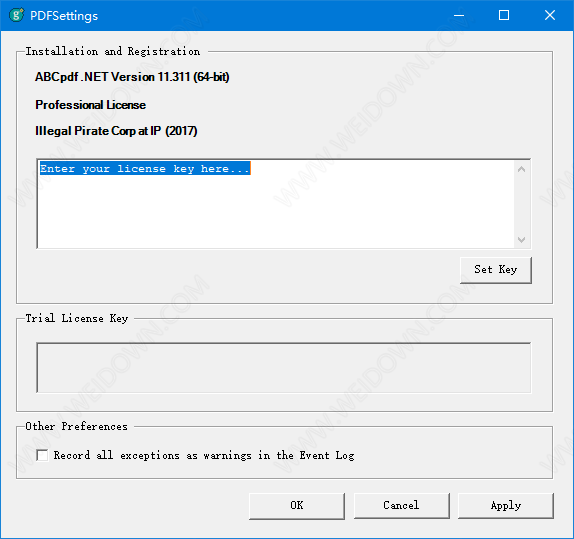Close the PDFSettings window
Viewport: 574px width, 539px height.
[x=550, y=15]
